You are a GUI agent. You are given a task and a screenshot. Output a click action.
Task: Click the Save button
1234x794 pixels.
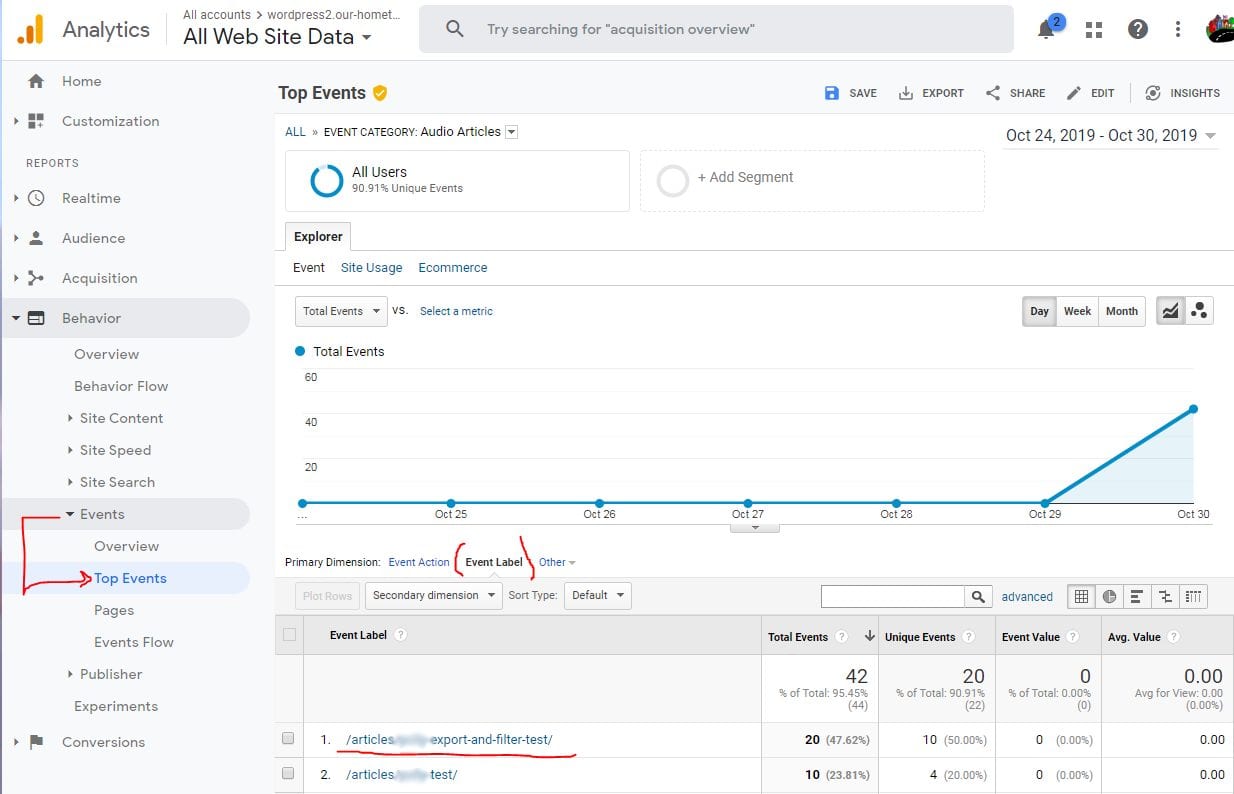click(x=850, y=93)
